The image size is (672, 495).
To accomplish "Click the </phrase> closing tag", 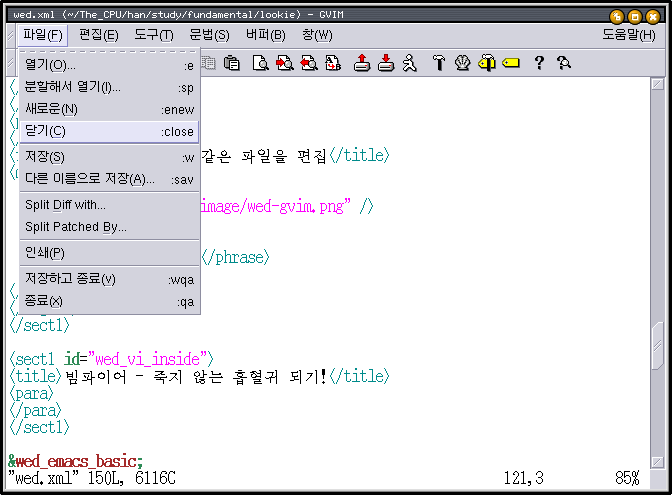I will point(235,258).
